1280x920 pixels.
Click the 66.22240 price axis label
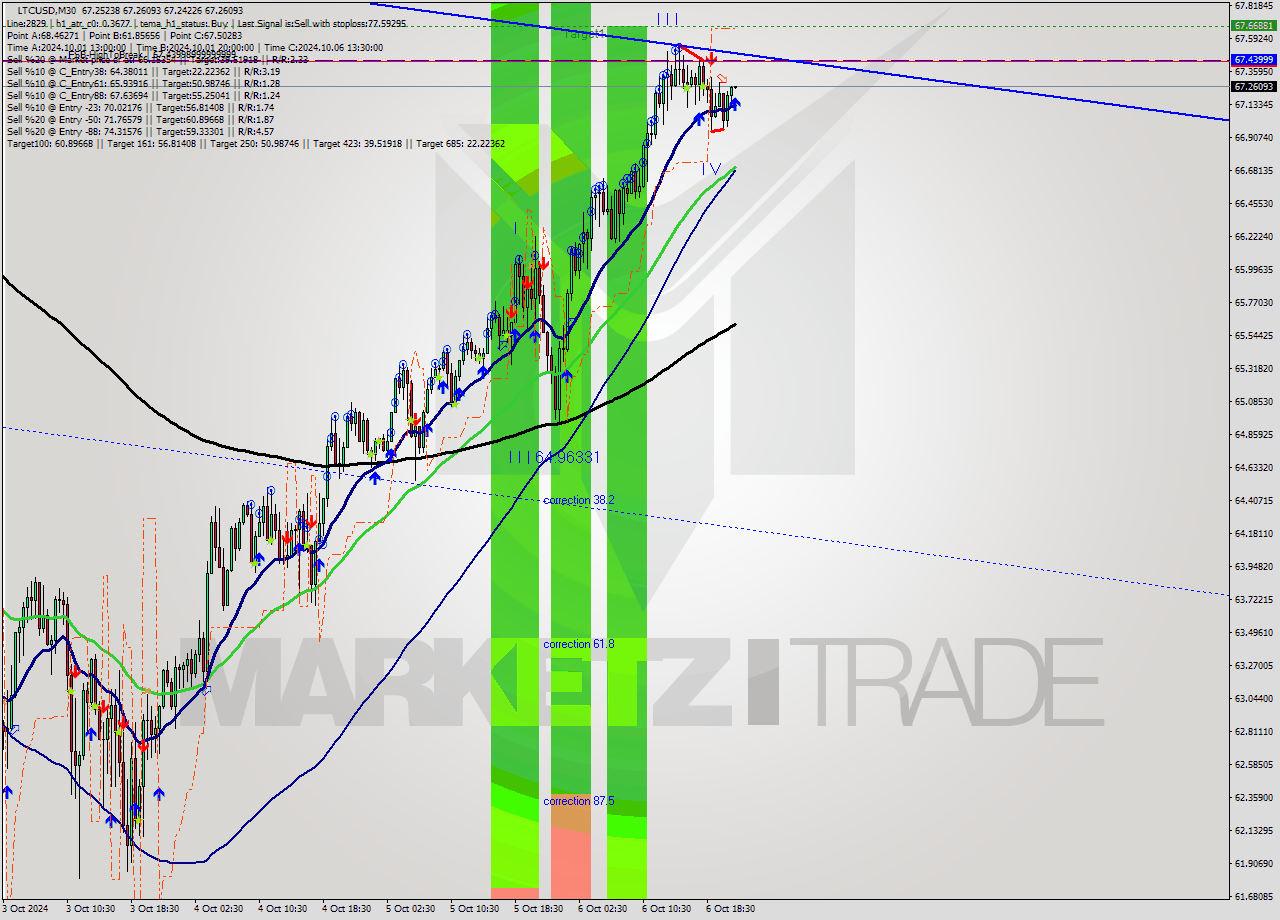click(1253, 236)
